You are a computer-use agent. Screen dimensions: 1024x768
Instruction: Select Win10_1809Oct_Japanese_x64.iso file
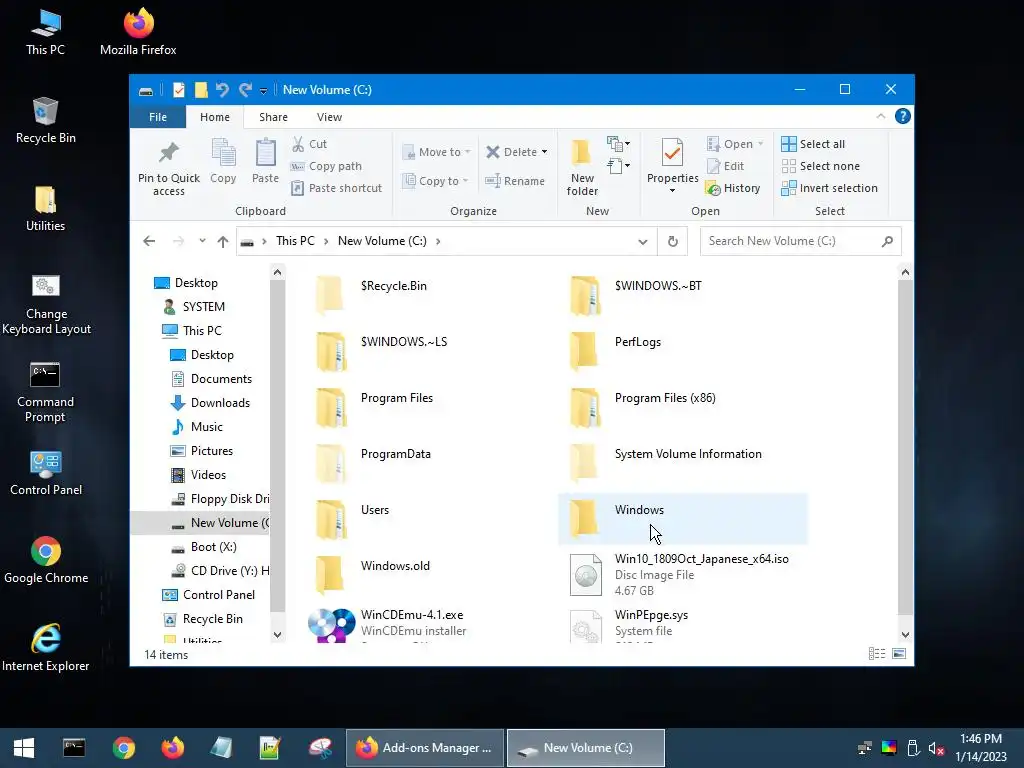click(683, 575)
